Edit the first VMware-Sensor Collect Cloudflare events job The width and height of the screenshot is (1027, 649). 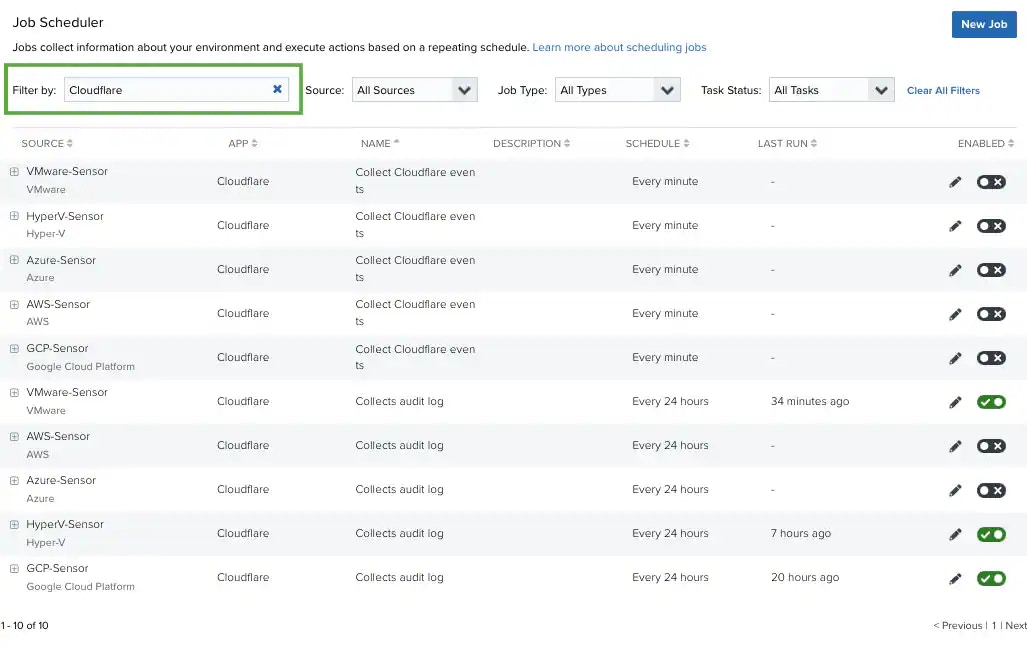(955, 182)
